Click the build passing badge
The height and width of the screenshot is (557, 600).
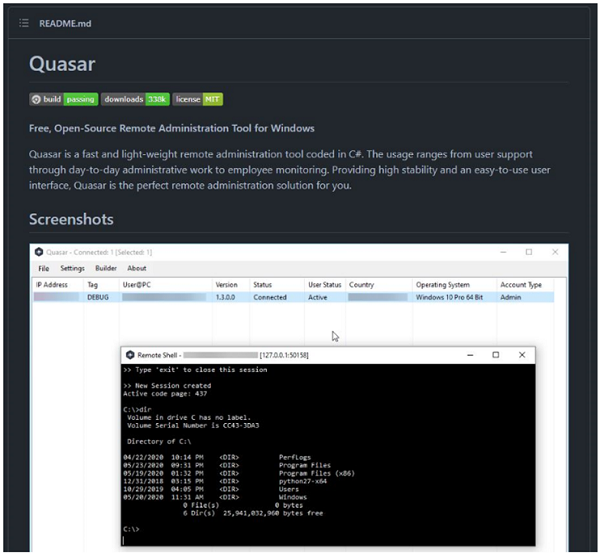64,99
